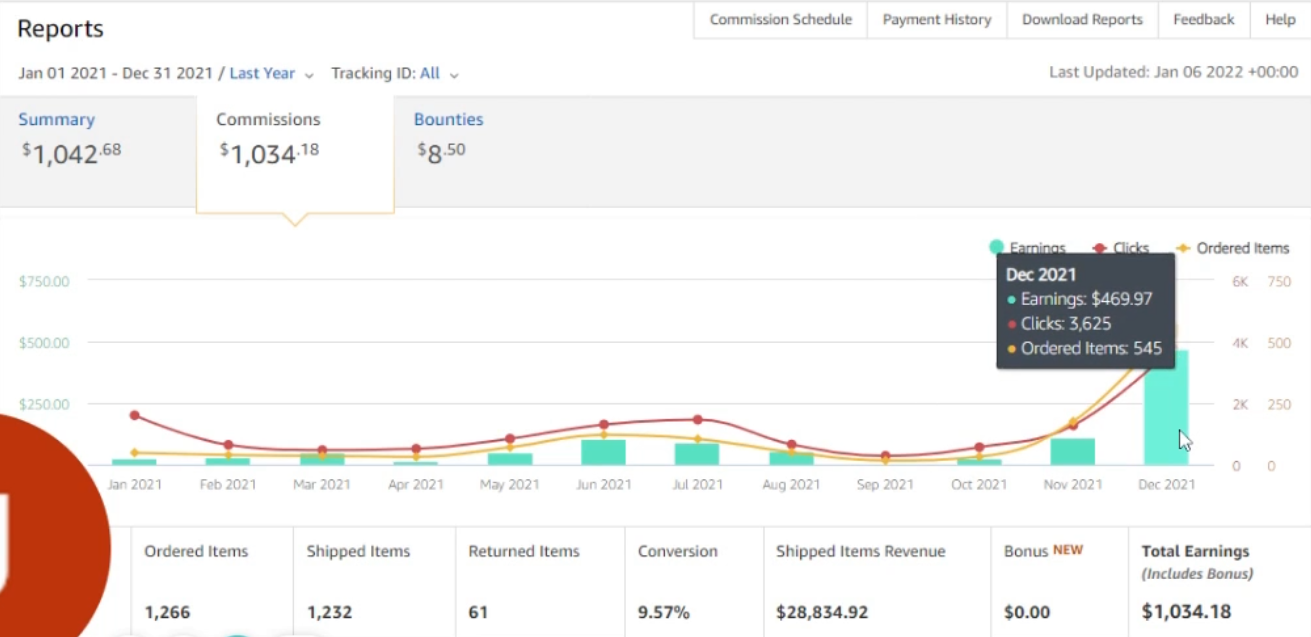1311x637 pixels.
Task: Click the Reports page heading
Action: coord(60,28)
